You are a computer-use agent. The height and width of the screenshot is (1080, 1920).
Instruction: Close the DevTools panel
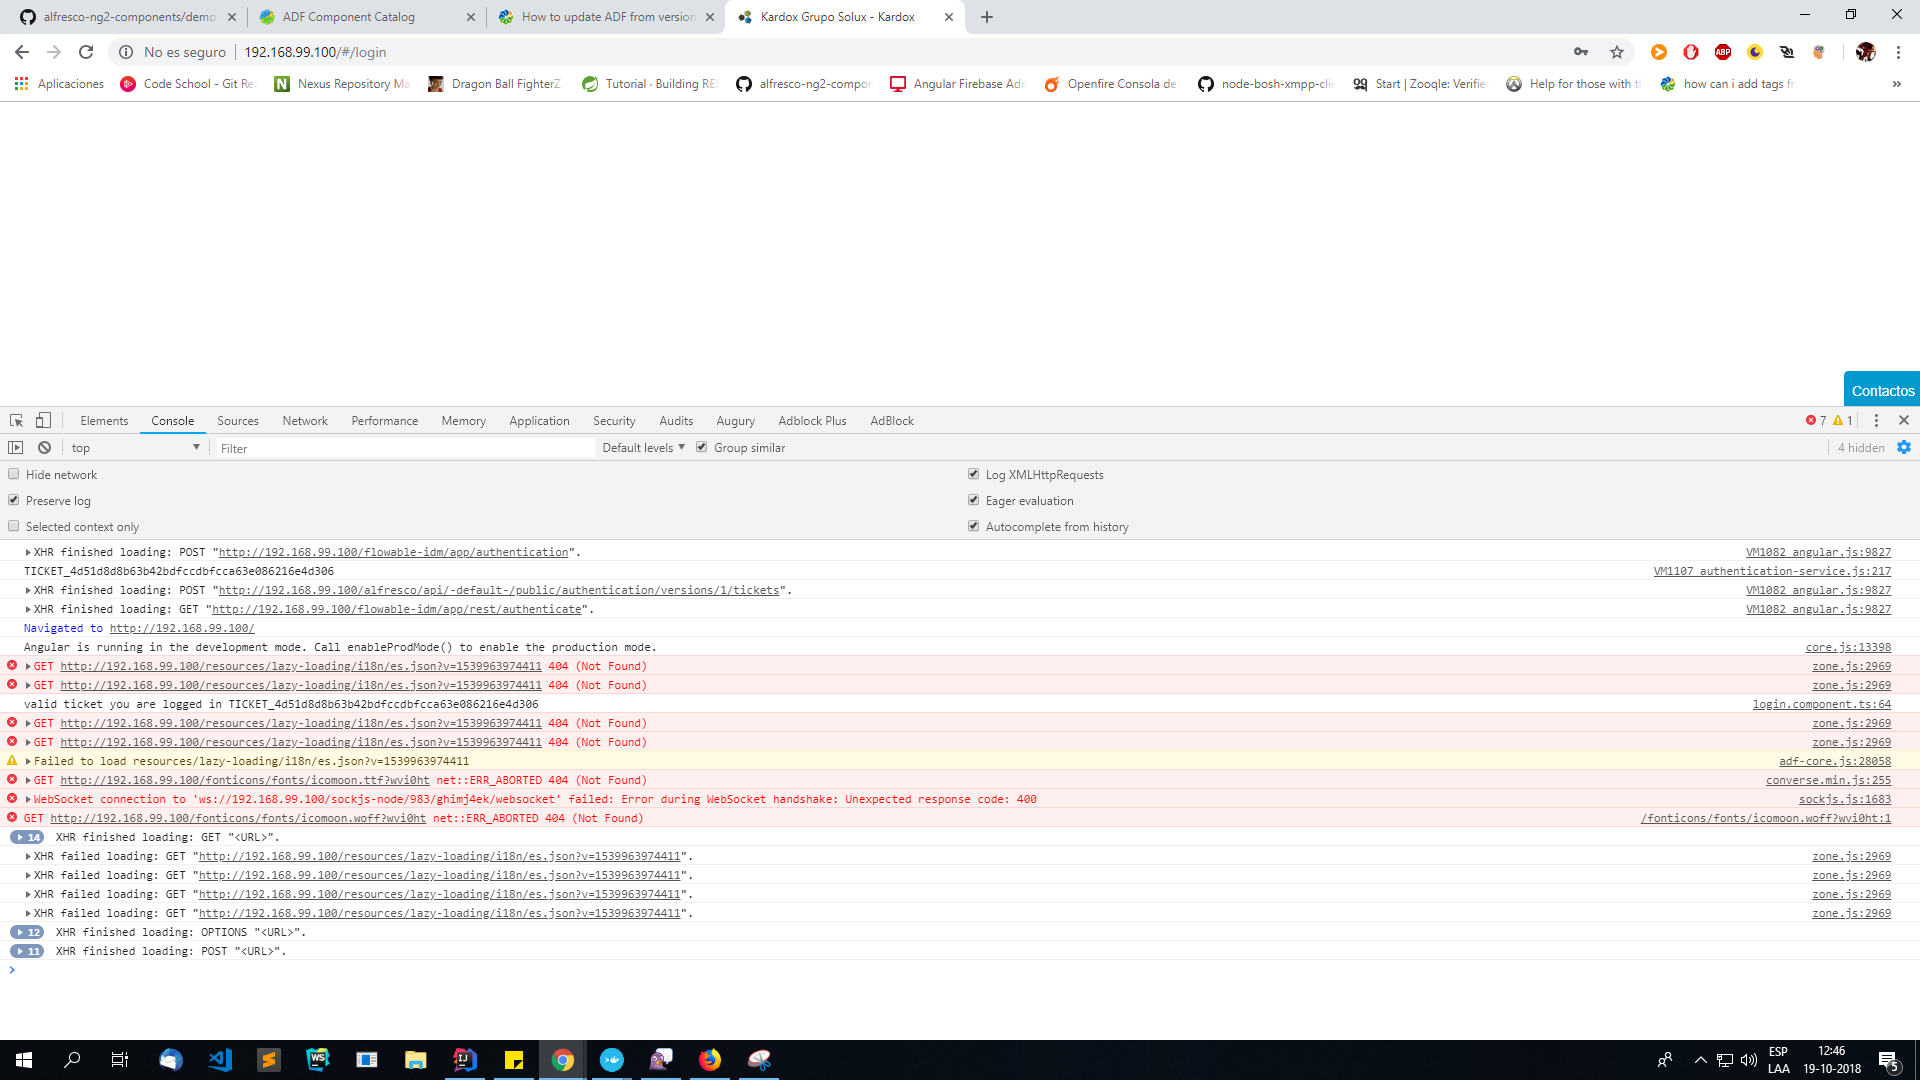click(x=1904, y=421)
